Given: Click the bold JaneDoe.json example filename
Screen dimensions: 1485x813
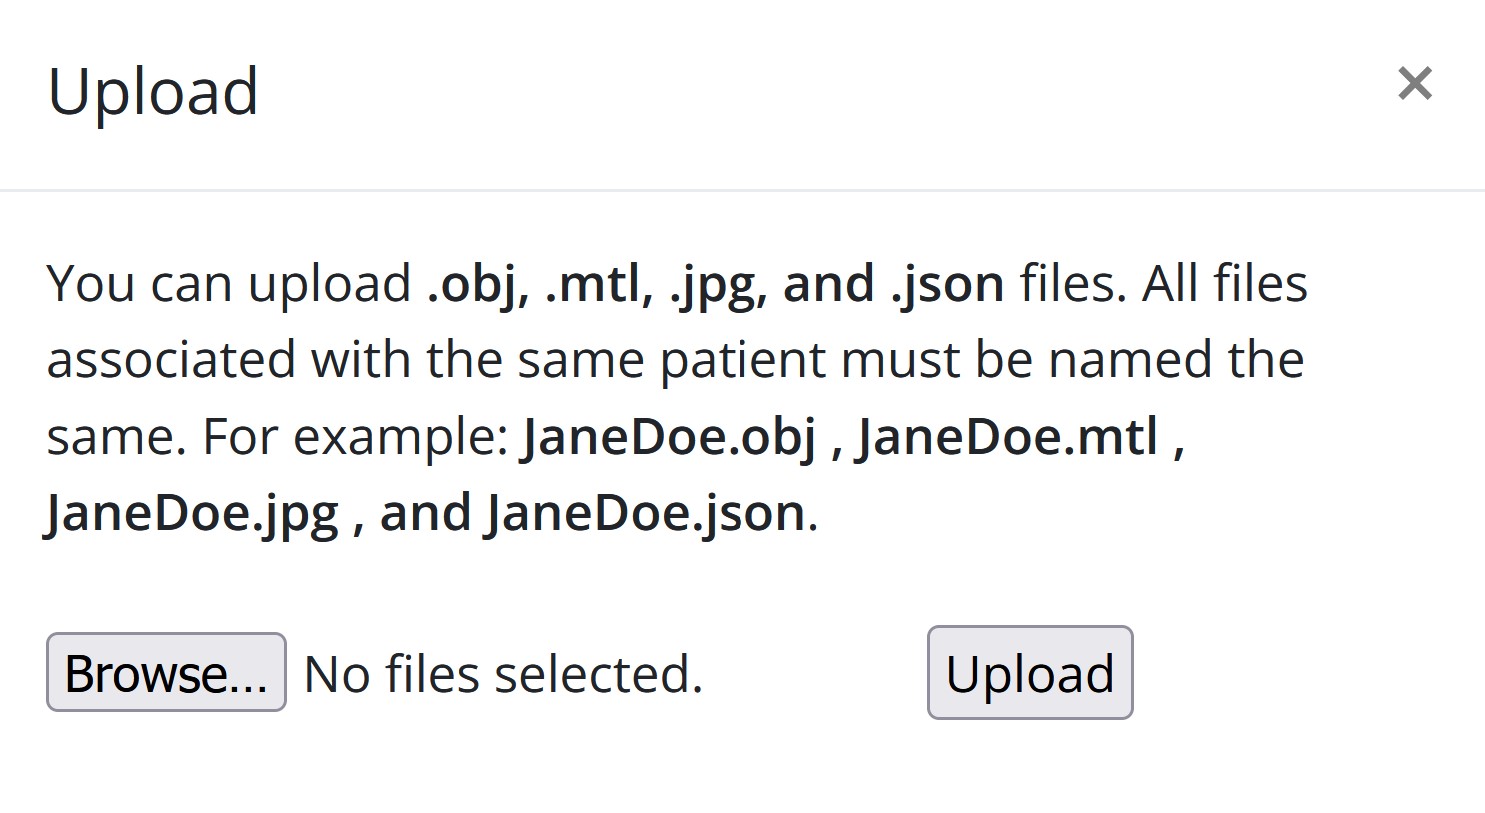Looking at the screenshot, I should point(646,514).
